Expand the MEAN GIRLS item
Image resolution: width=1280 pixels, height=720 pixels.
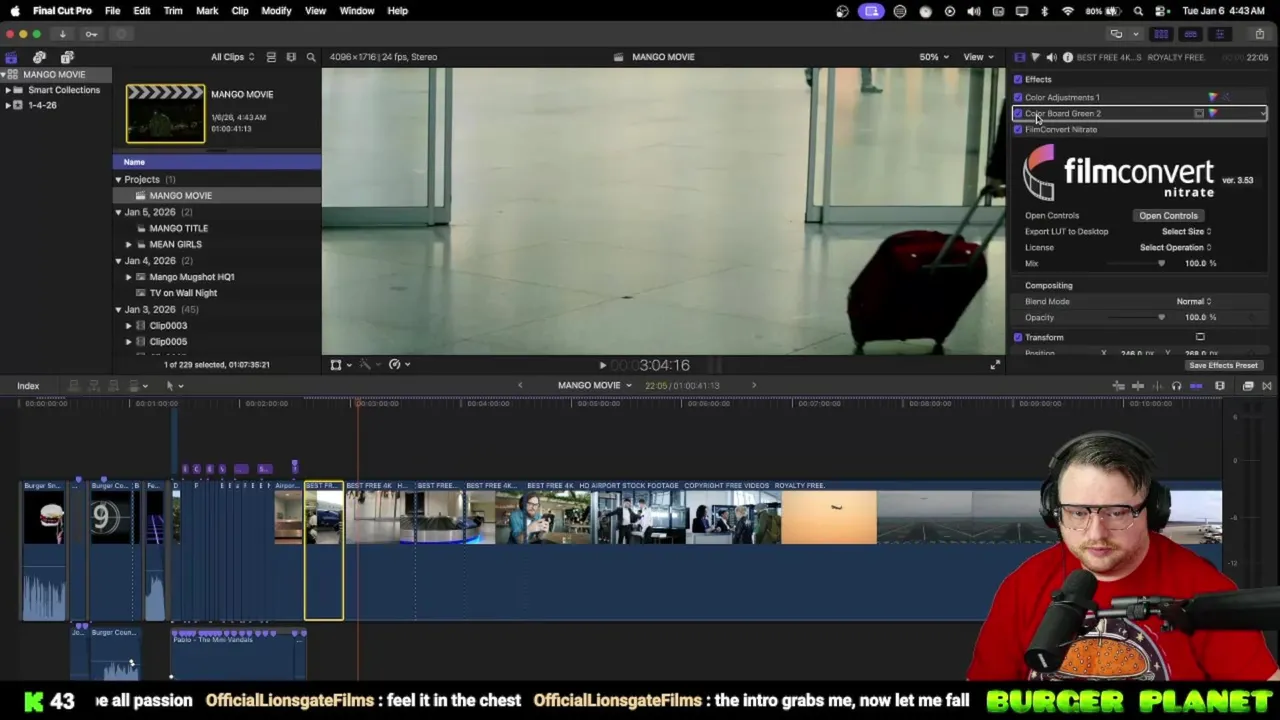128,244
